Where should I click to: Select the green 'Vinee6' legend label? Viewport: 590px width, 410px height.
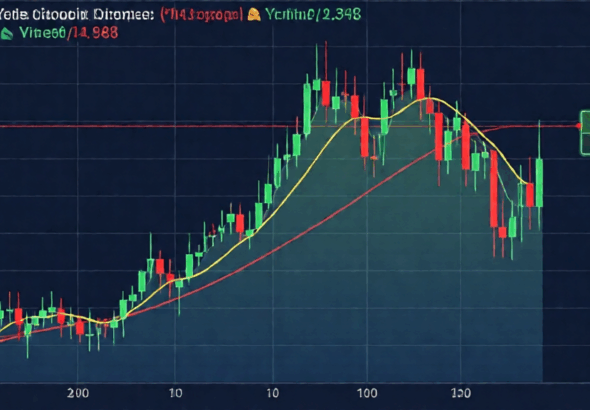pyautogui.click(x=42, y=33)
